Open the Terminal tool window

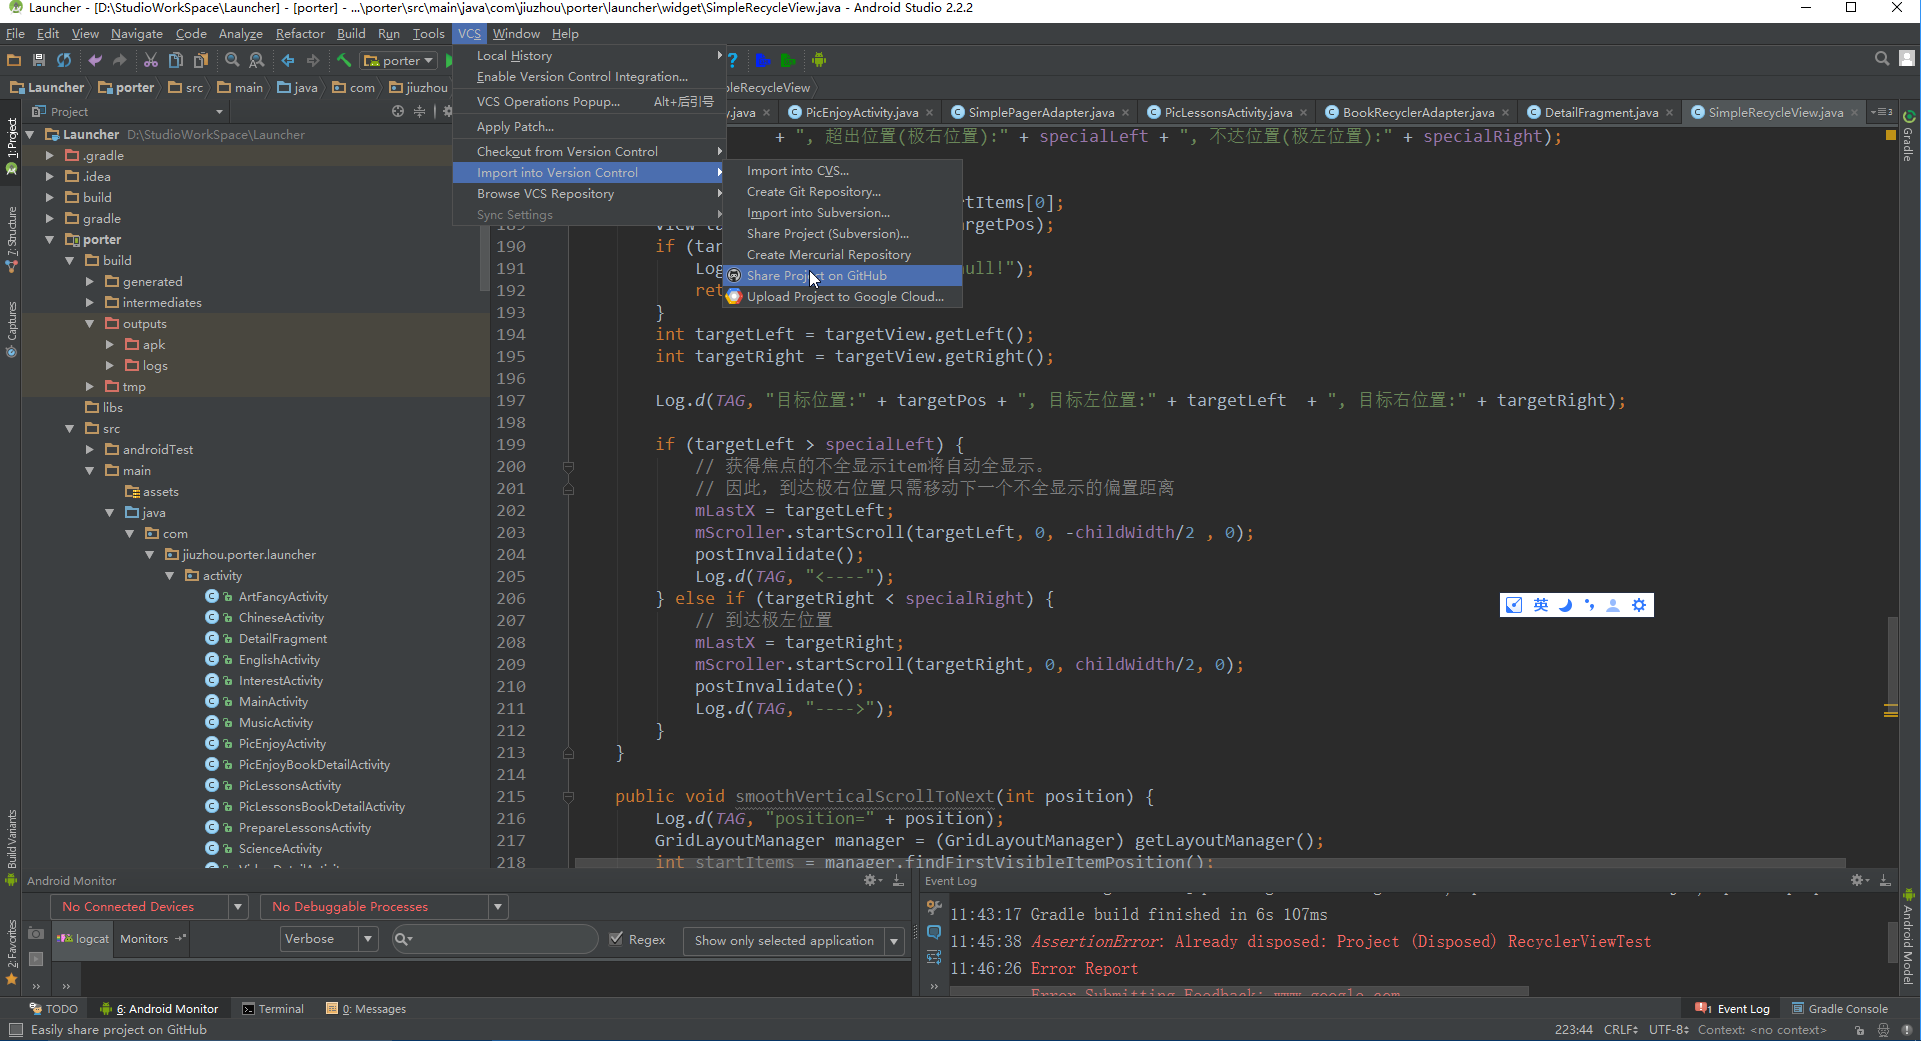pos(273,1008)
